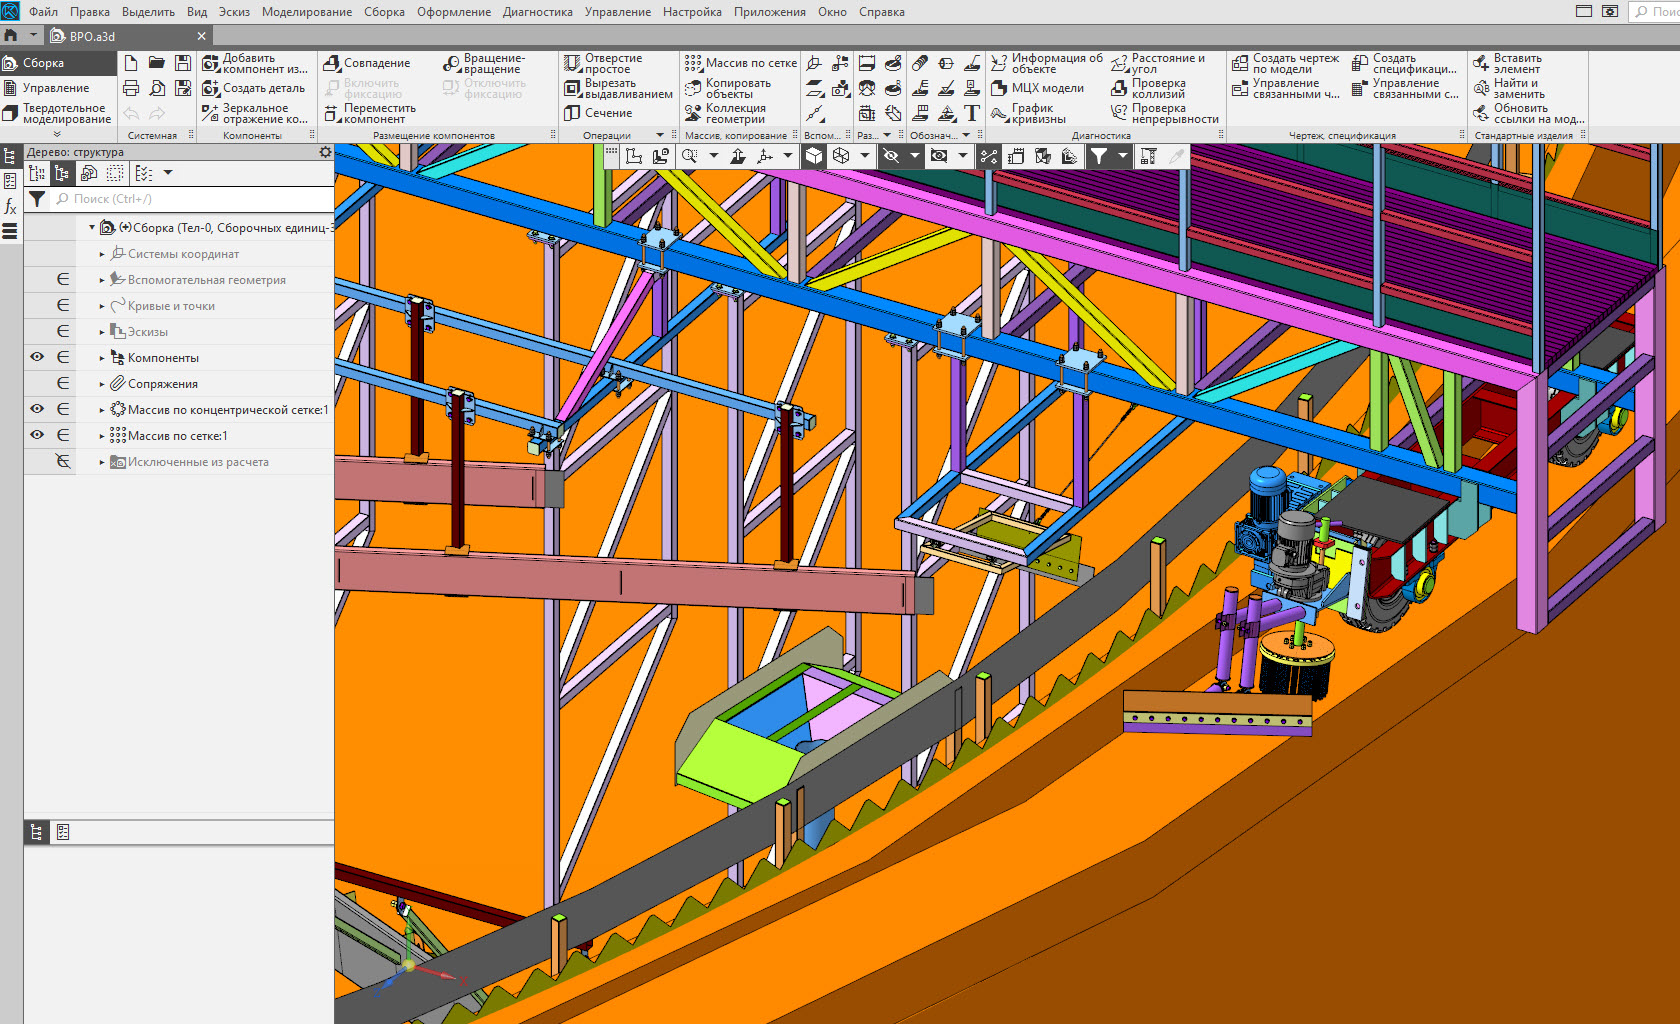Click the filter funnel in tree panel
The width and height of the screenshot is (1680, 1024).
tap(37, 199)
